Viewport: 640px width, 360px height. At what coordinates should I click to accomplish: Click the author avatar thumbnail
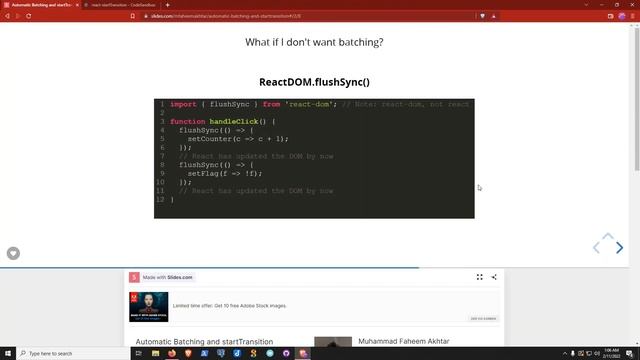333,342
